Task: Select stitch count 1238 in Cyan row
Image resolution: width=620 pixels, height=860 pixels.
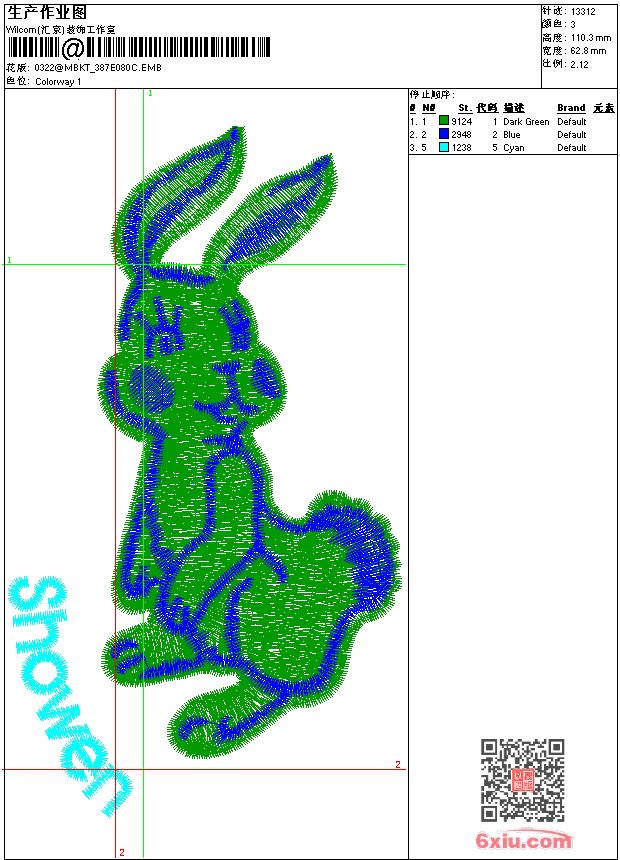Action: 461,148
